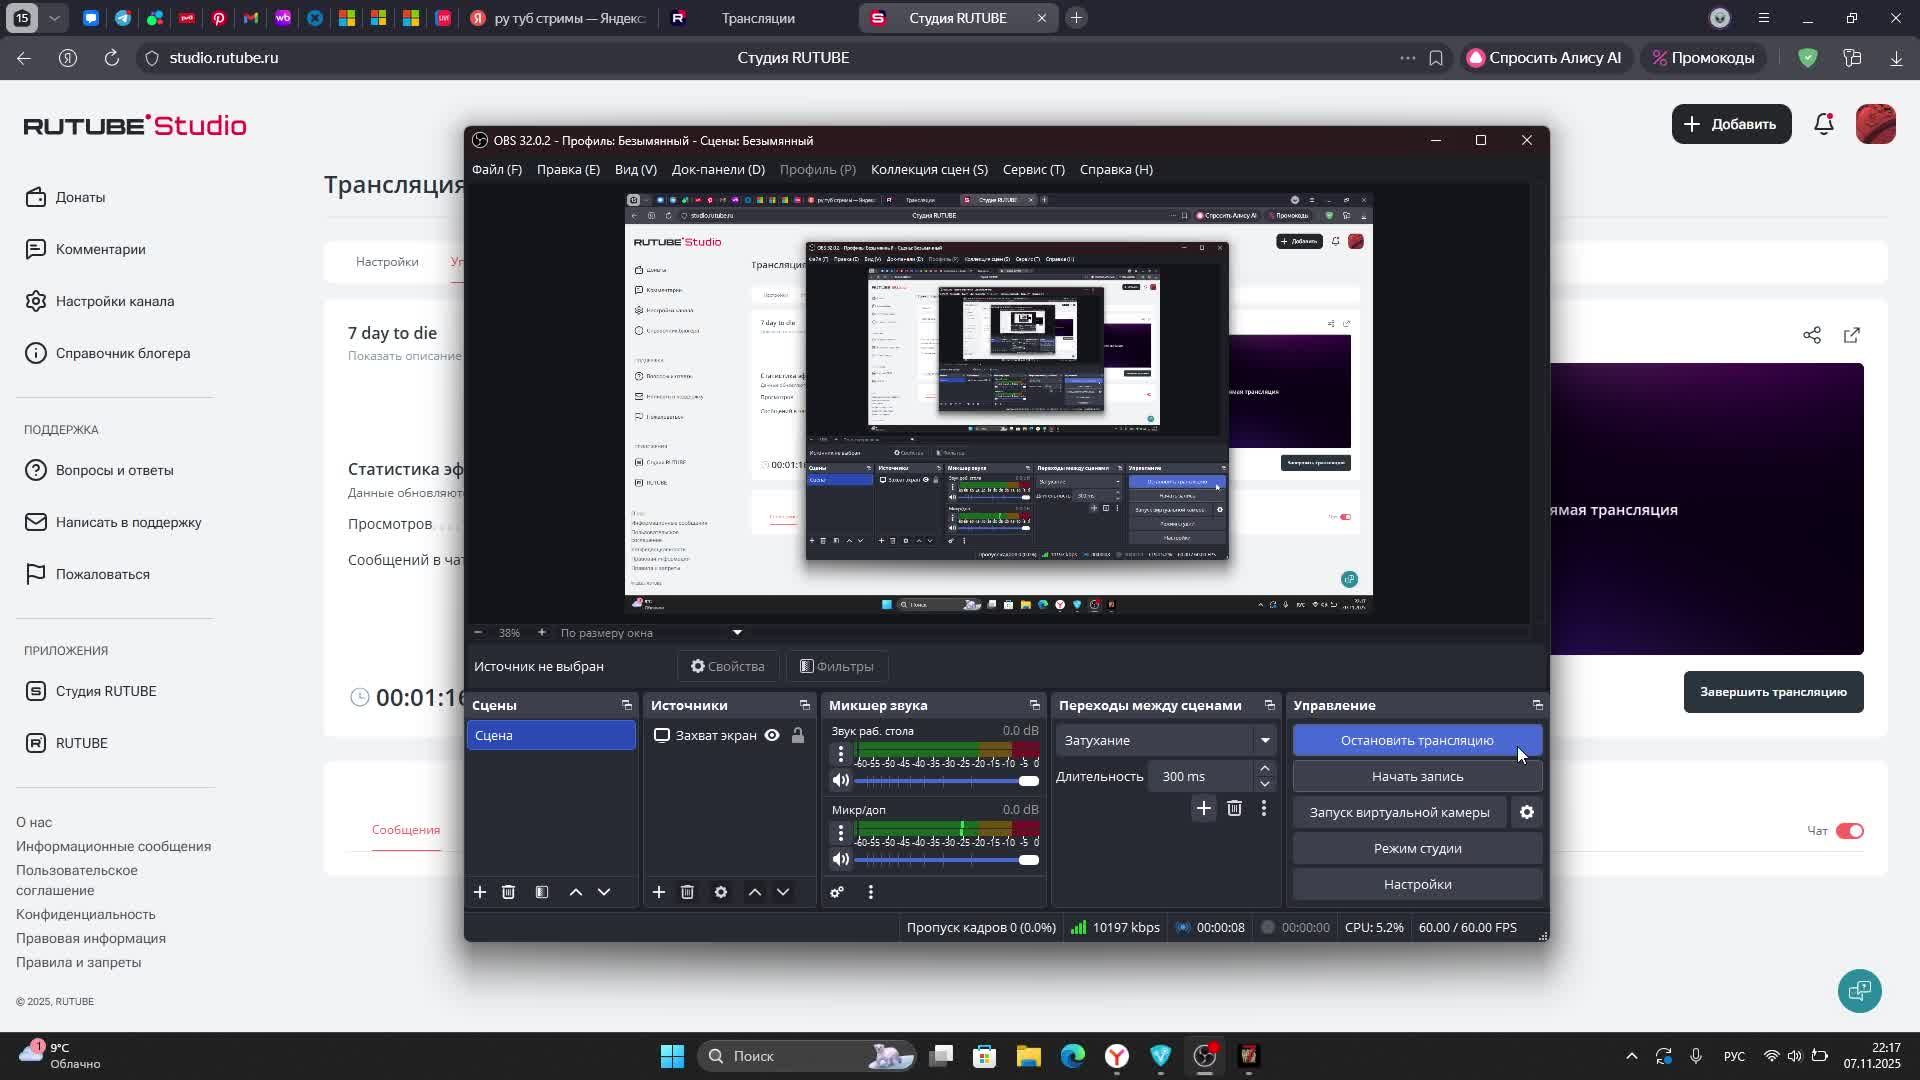
Task: Toggle visibility of Захват экрана source
Action: pos(772,736)
